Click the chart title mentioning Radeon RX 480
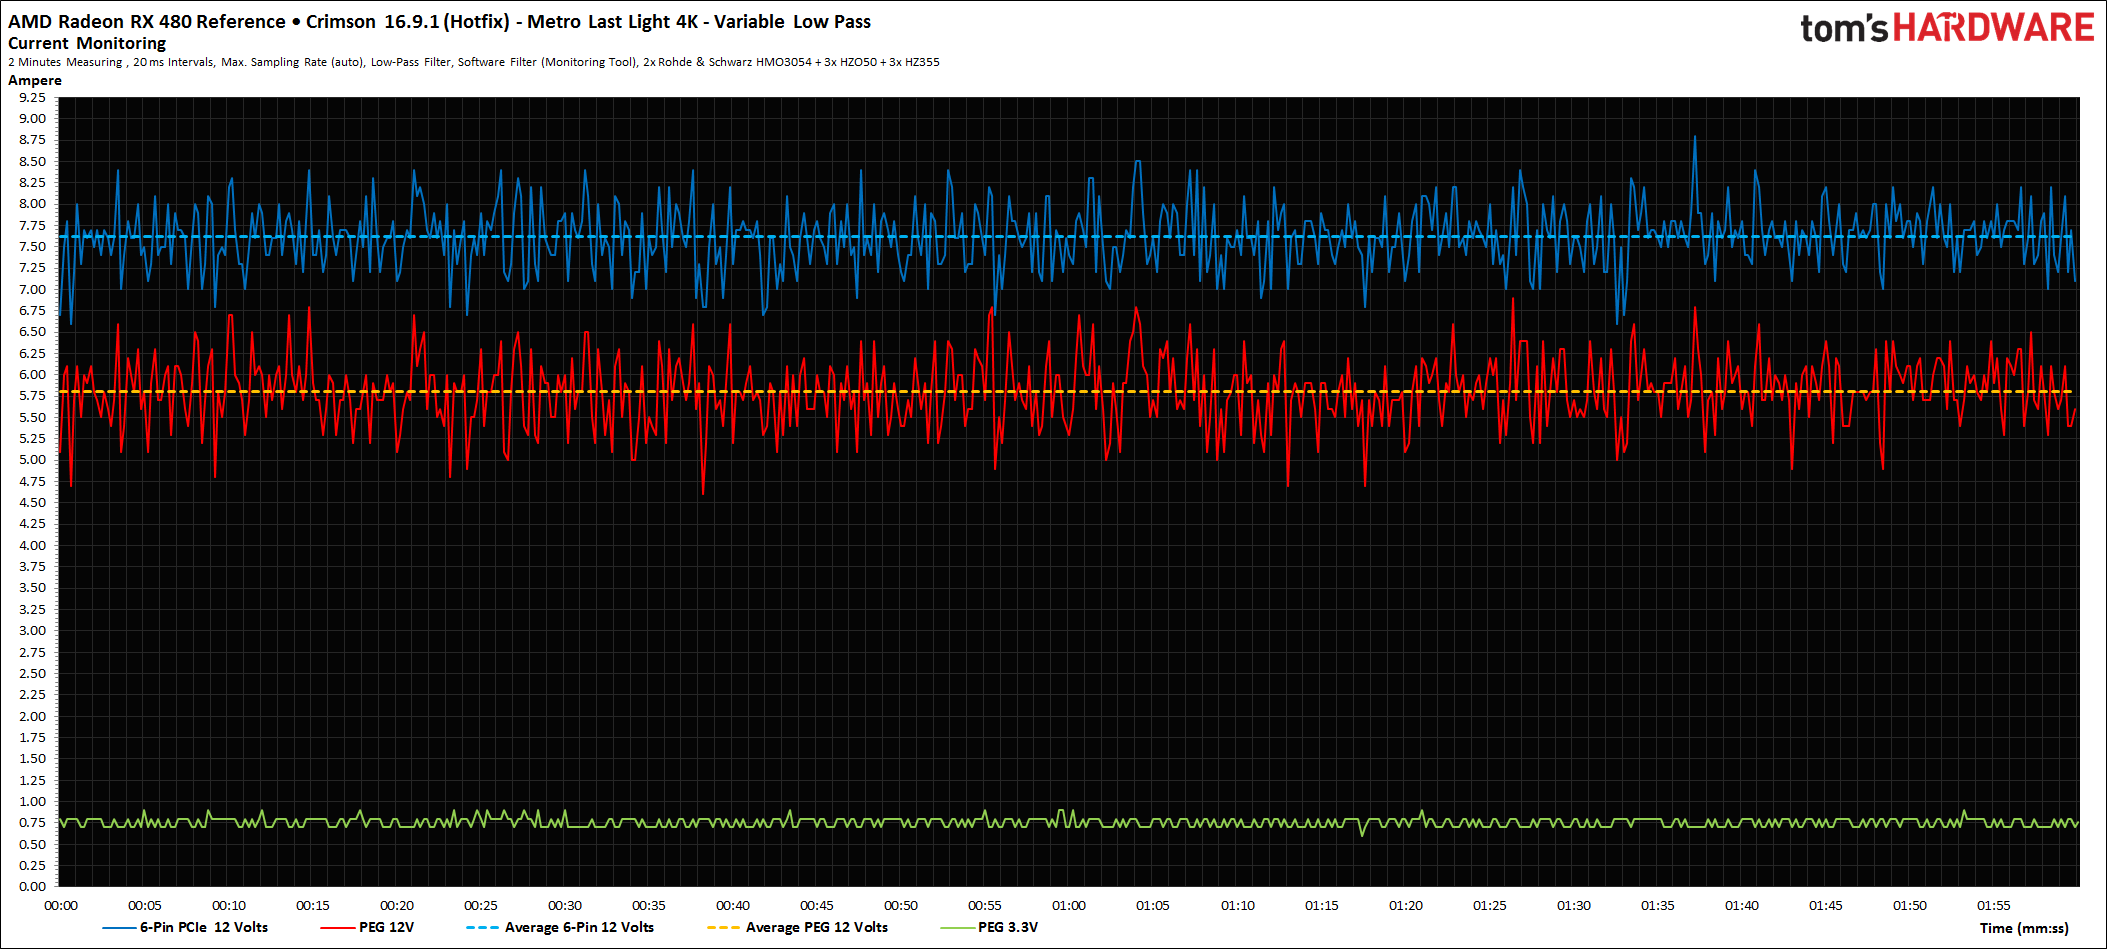The height and width of the screenshot is (949, 2107). click(439, 21)
